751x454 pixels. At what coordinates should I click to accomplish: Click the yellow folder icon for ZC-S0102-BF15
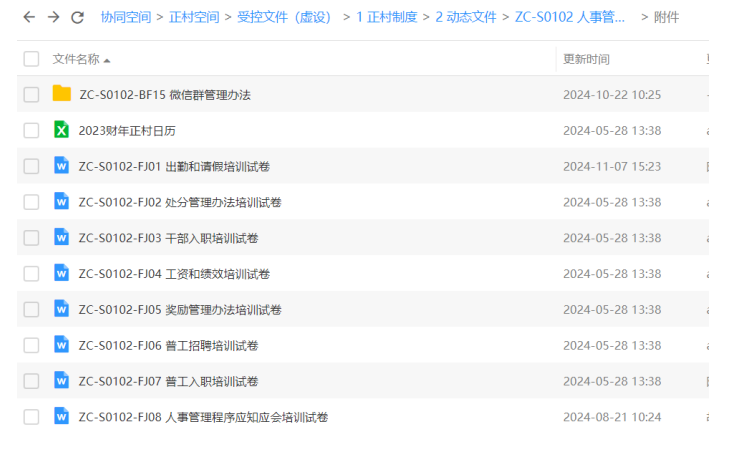click(x=62, y=94)
